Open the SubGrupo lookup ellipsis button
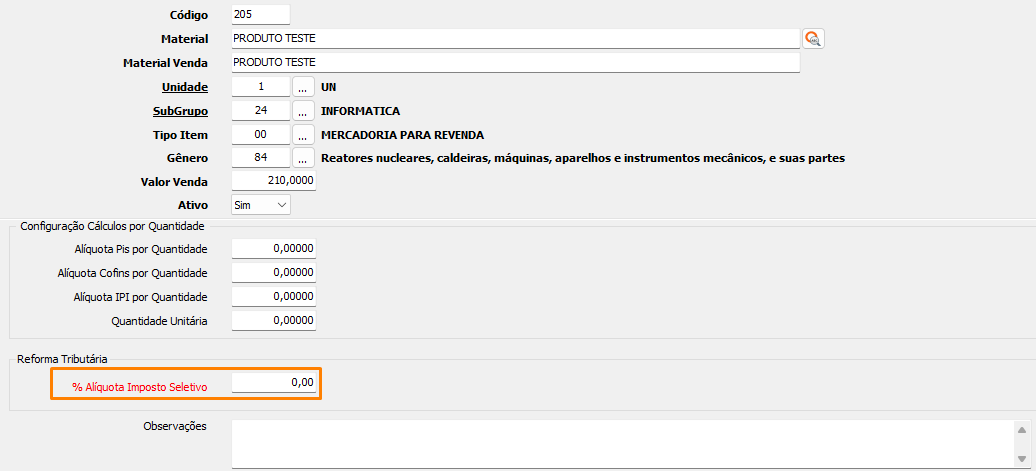 303,111
